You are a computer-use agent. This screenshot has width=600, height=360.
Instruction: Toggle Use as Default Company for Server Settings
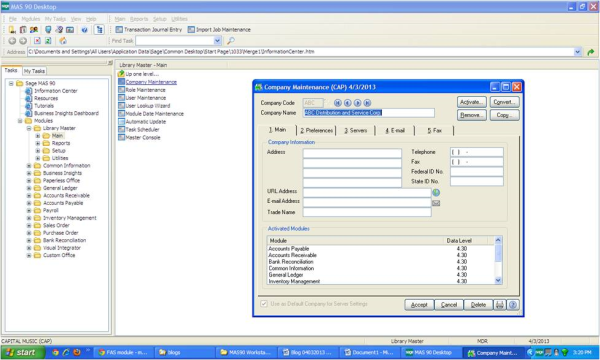pos(264,303)
